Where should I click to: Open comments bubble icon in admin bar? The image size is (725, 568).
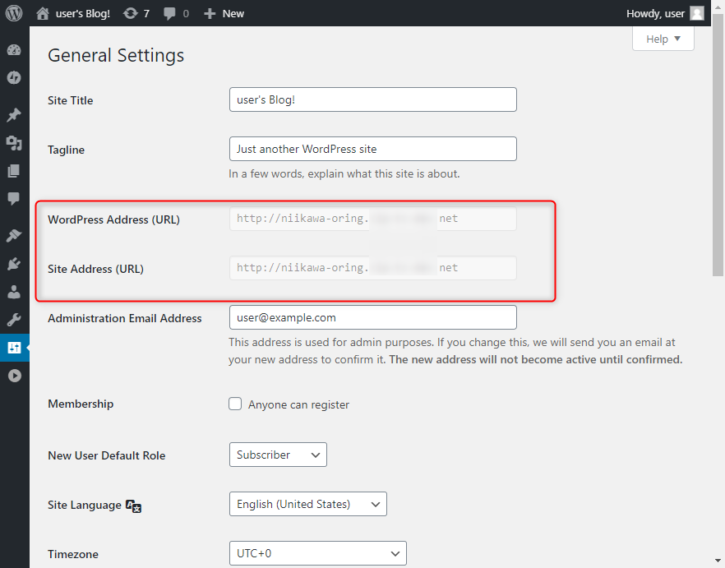pyautogui.click(x=169, y=13)
